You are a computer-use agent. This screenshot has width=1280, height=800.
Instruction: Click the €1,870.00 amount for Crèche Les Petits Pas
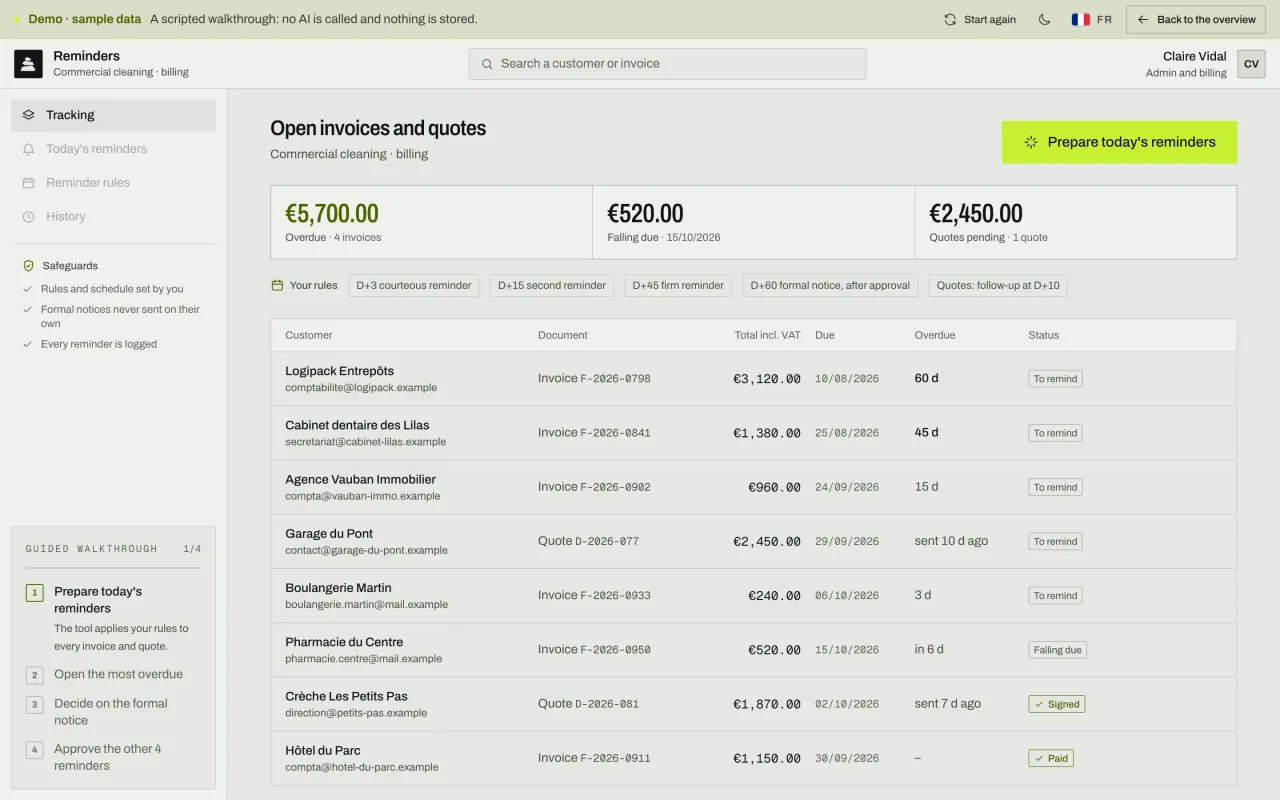click(767, 704)
